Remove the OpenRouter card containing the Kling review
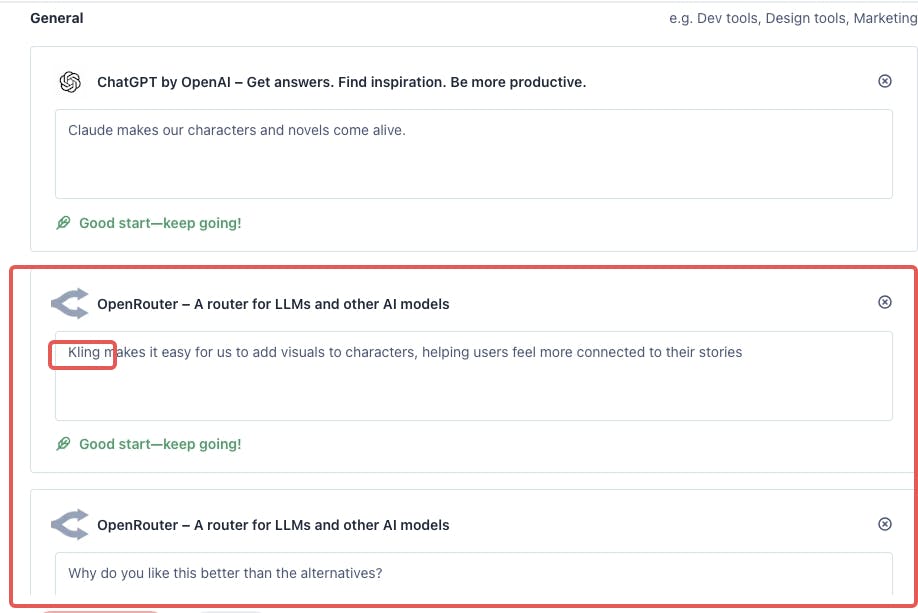 click(885, 302)
